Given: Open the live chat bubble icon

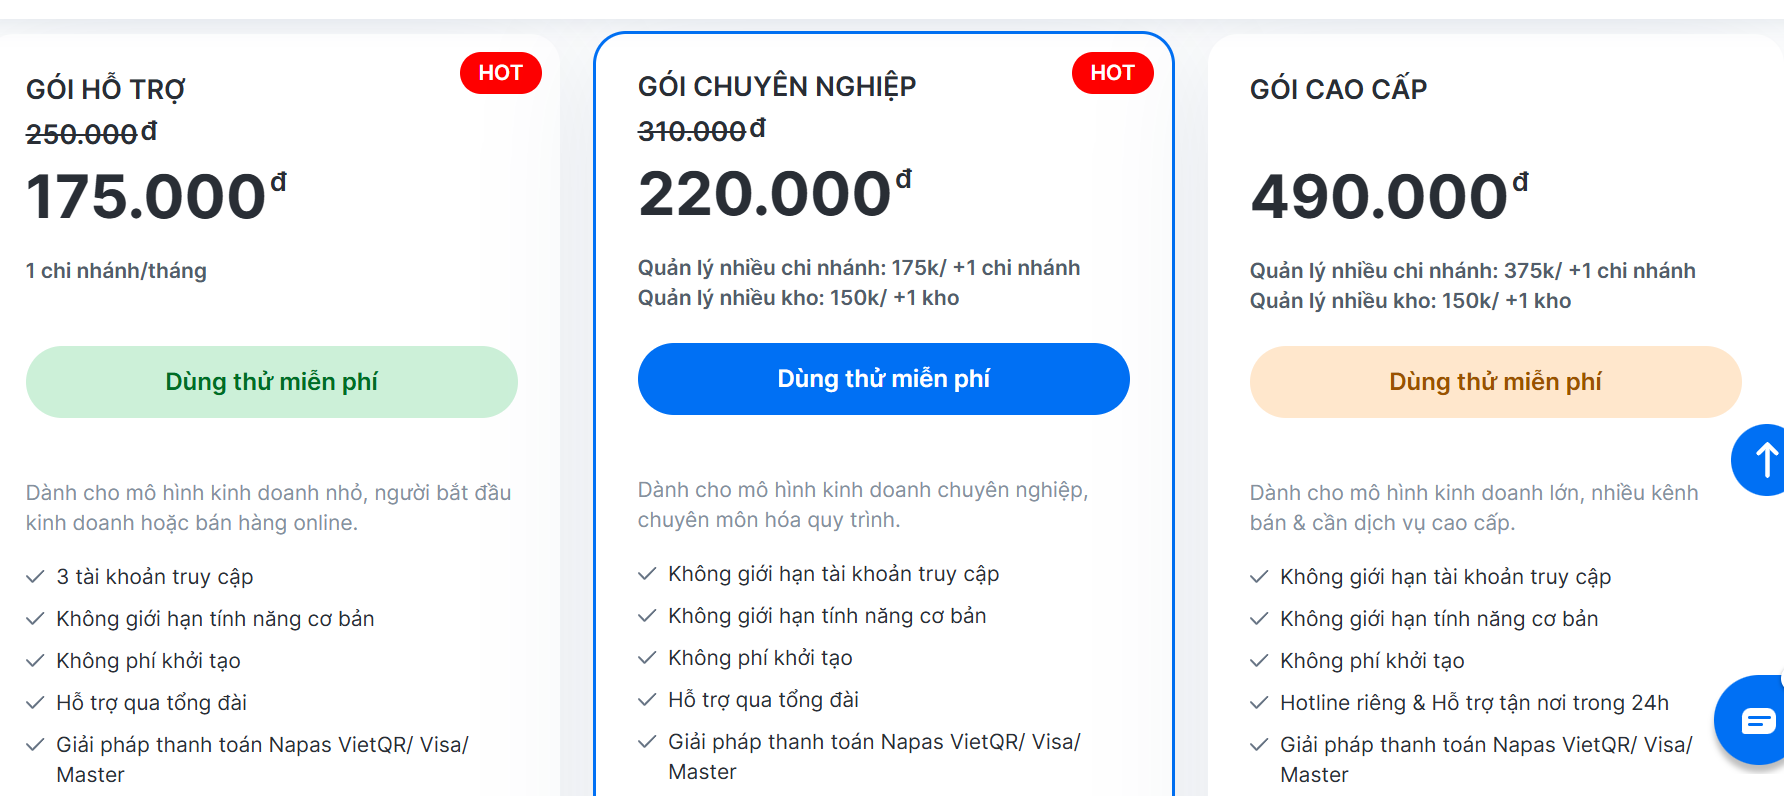Looking at the screenshot, I should (1752, 720).
